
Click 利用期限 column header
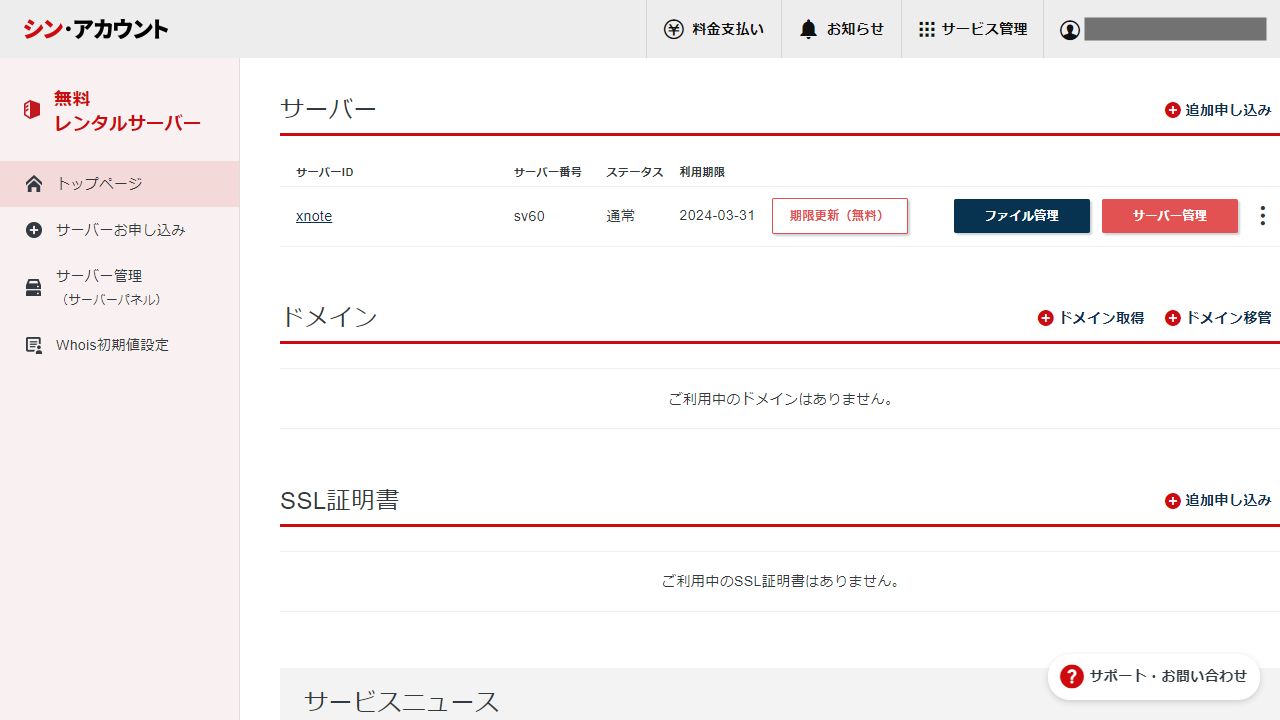click(x=702, y=172)
